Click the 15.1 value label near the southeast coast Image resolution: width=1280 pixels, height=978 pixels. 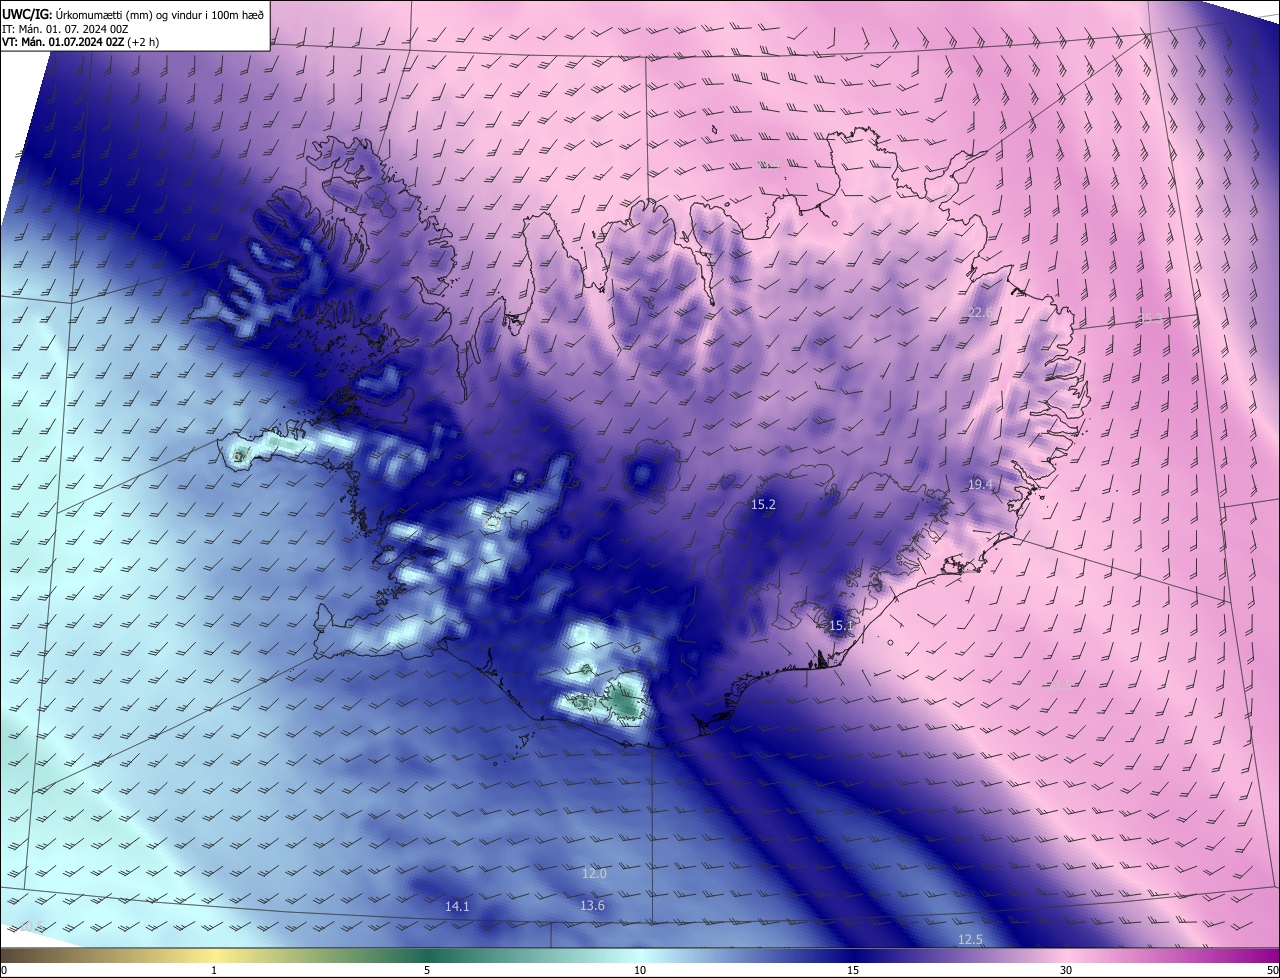tap(841, 626)
